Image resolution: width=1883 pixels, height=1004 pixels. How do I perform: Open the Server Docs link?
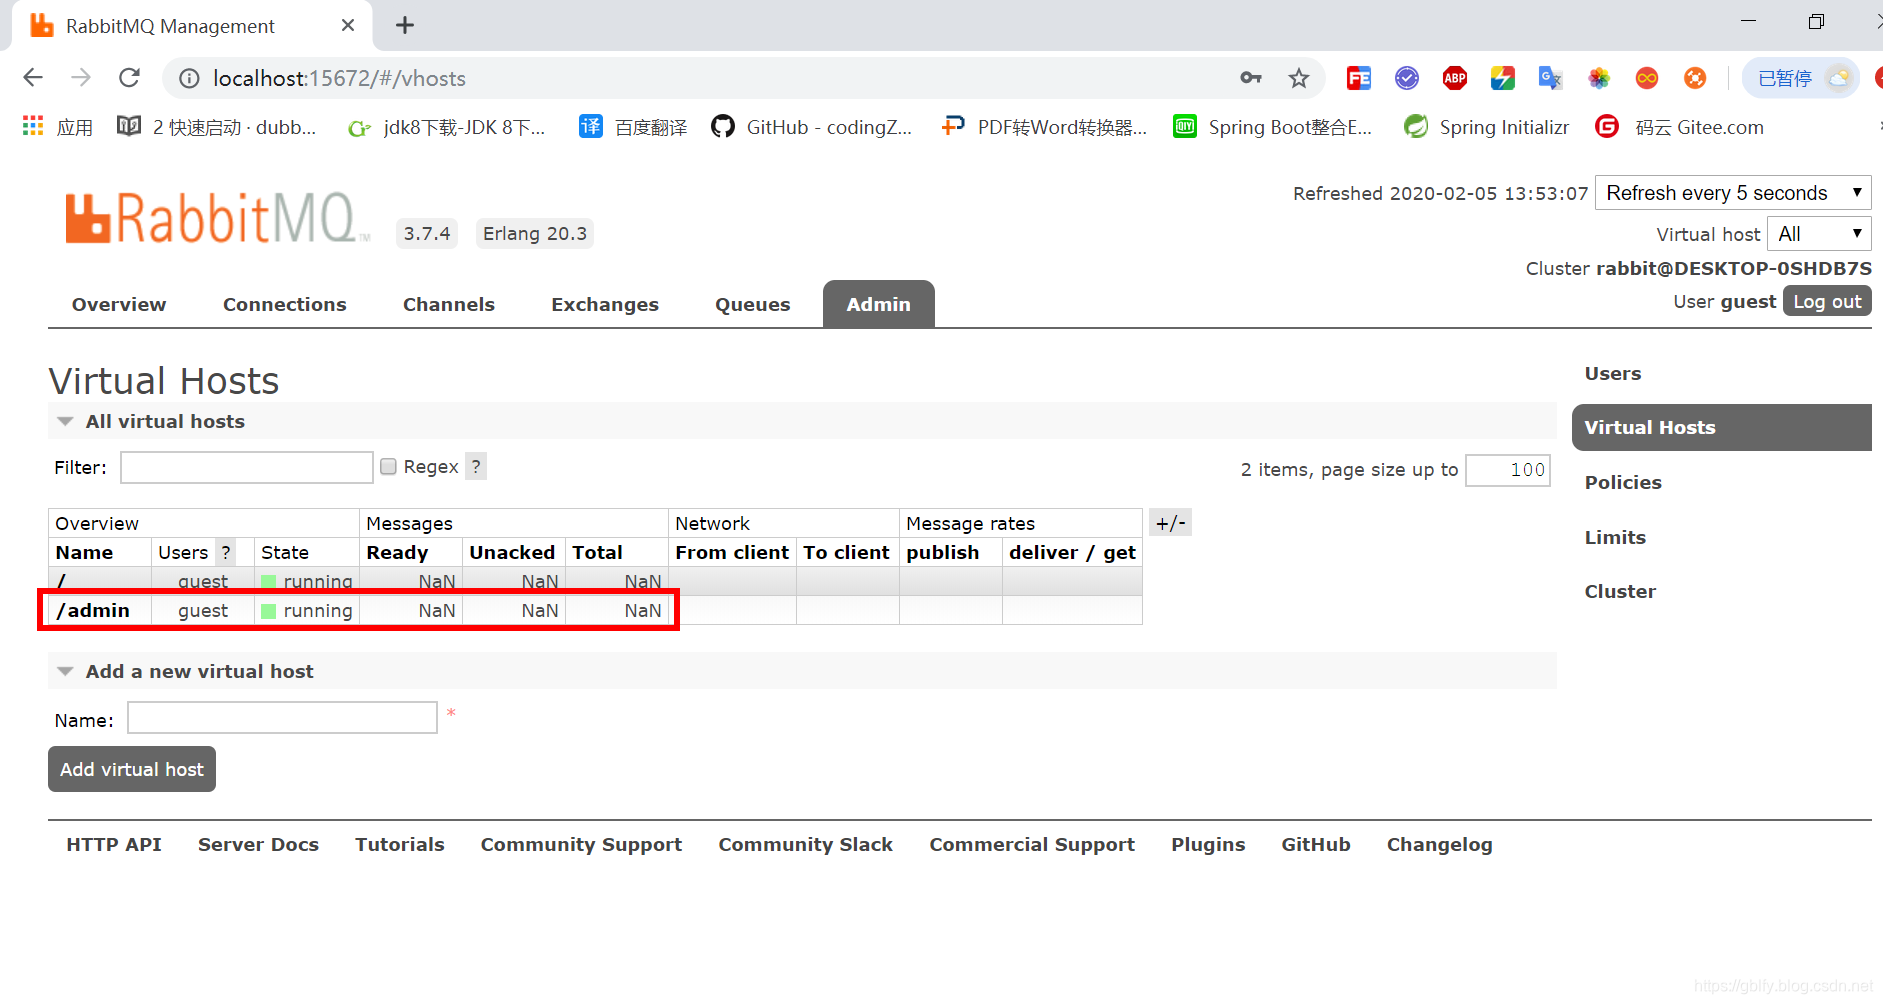coord(258,844)
